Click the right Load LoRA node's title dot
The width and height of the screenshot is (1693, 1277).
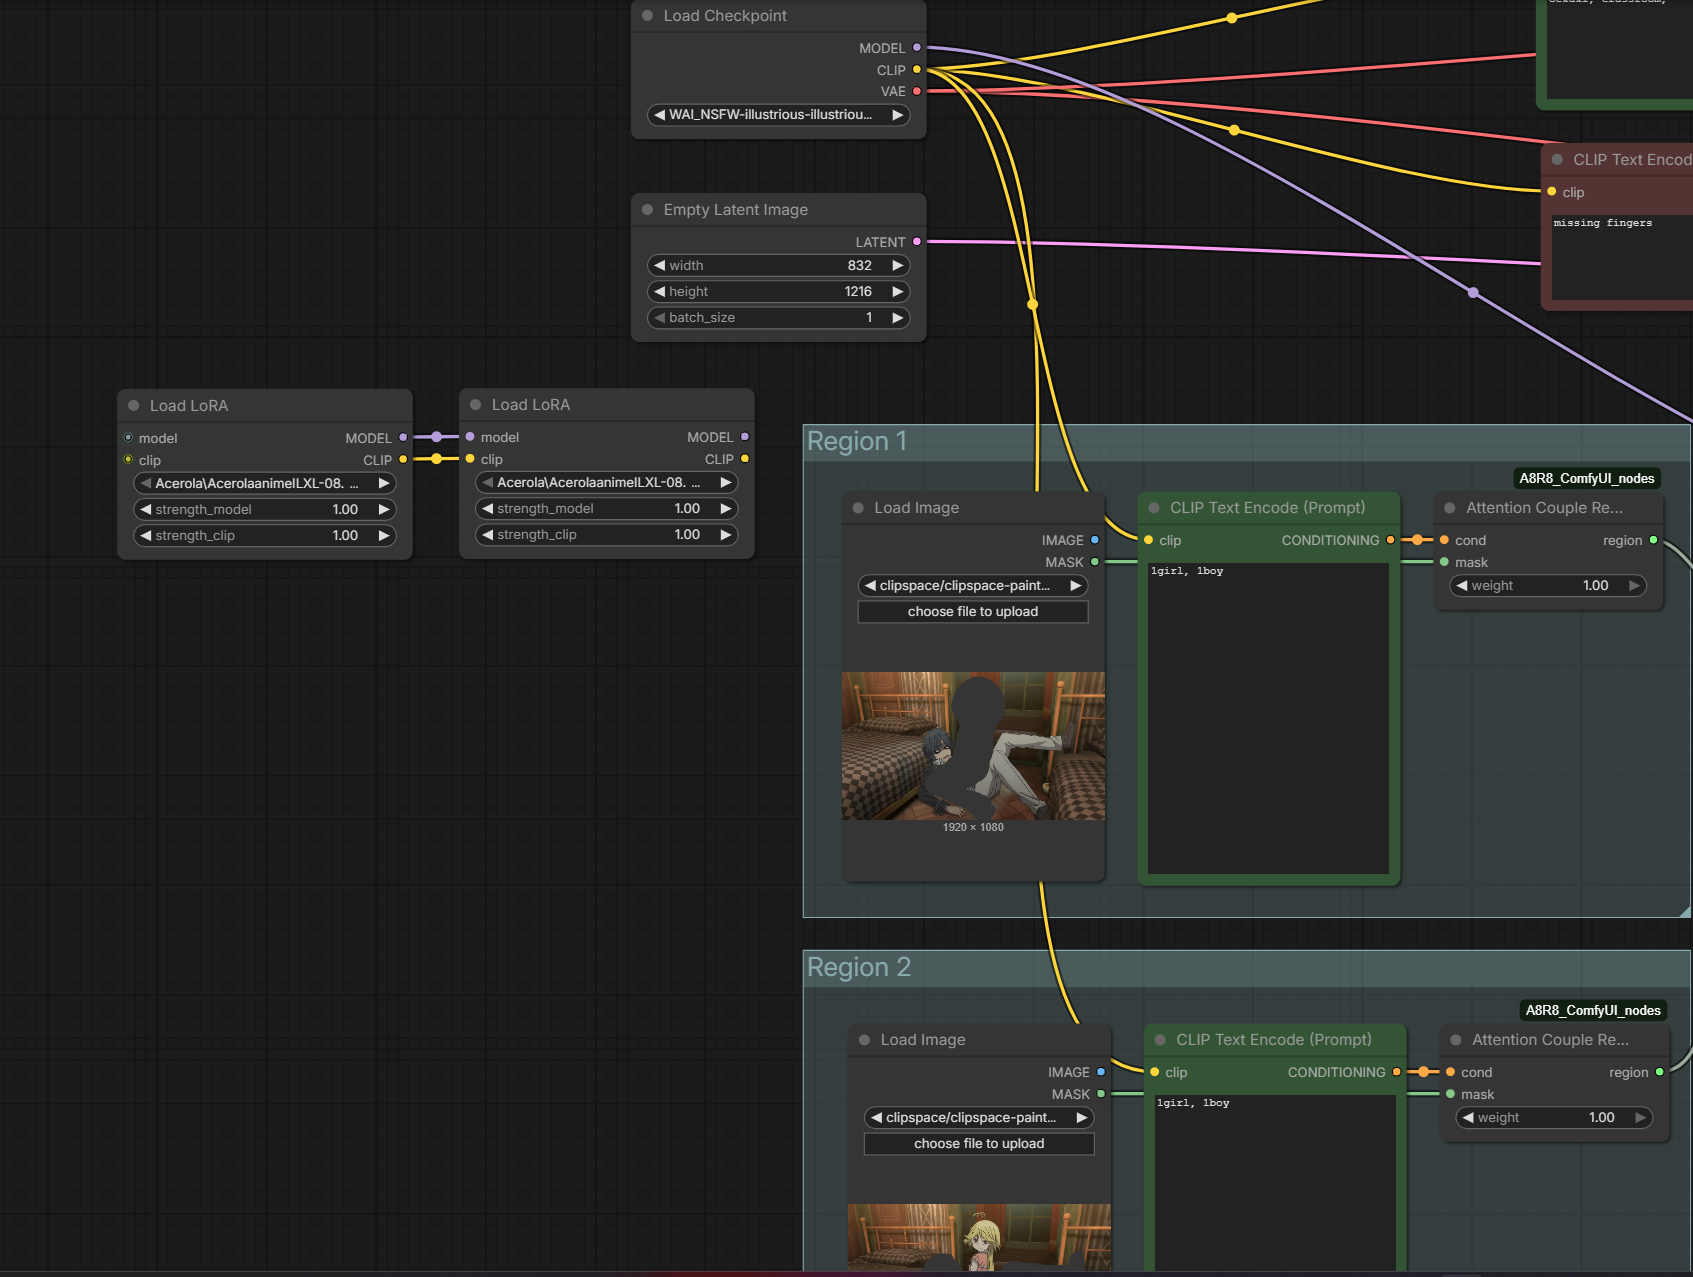pyautogui.click(x=475, y=405)
